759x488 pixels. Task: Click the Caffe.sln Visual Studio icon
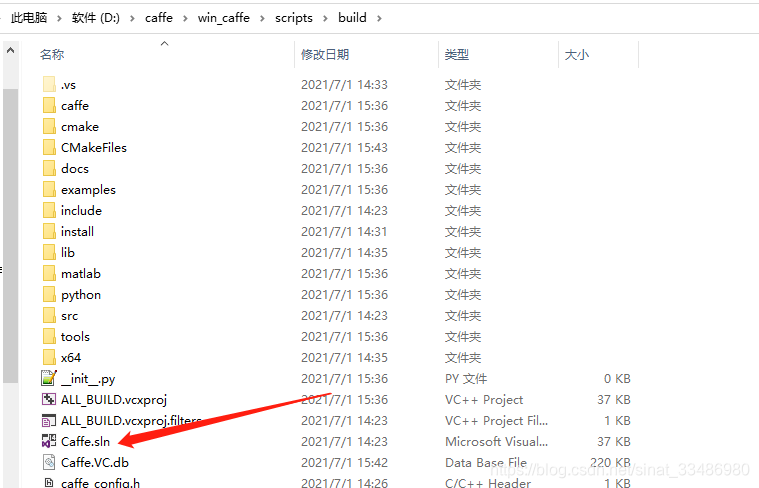[49, 441]
